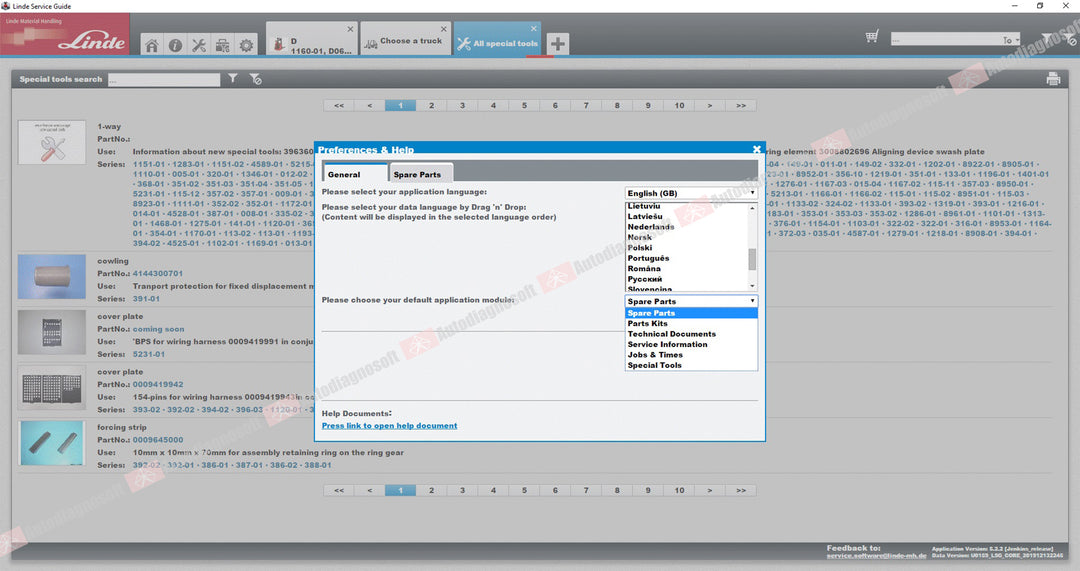Screen dimensions: 1080x571
Task: Choose Technical Documents in module list
Action: click(x=691, y=333)
